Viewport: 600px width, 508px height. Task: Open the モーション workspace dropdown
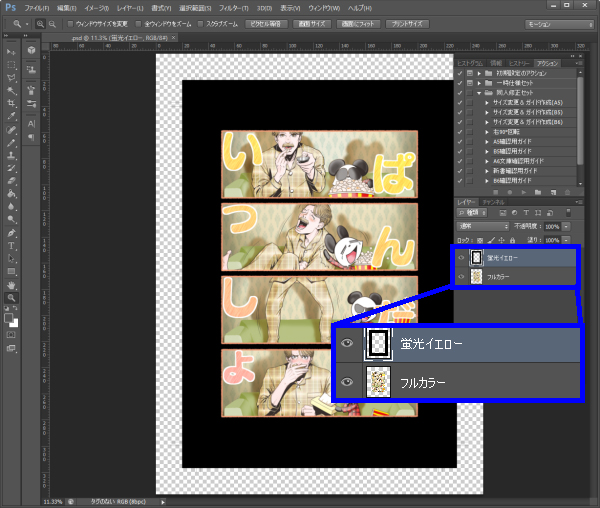coord(559,24)
